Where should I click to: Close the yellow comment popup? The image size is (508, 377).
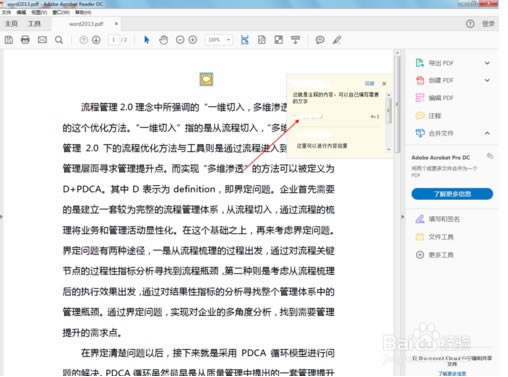[384, 84]
